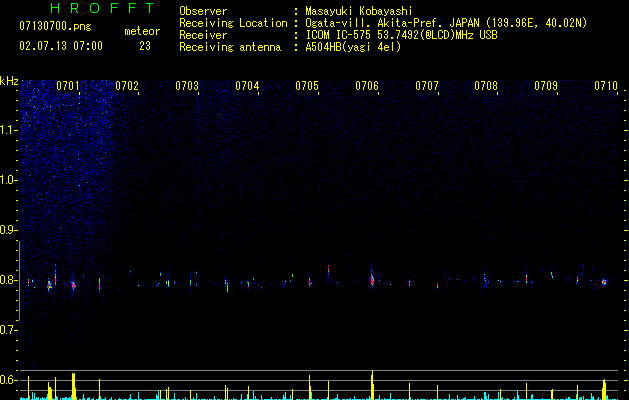Click the 0705 time marker
This screenshot has height=400, width=629.
[x=307, y=86]
